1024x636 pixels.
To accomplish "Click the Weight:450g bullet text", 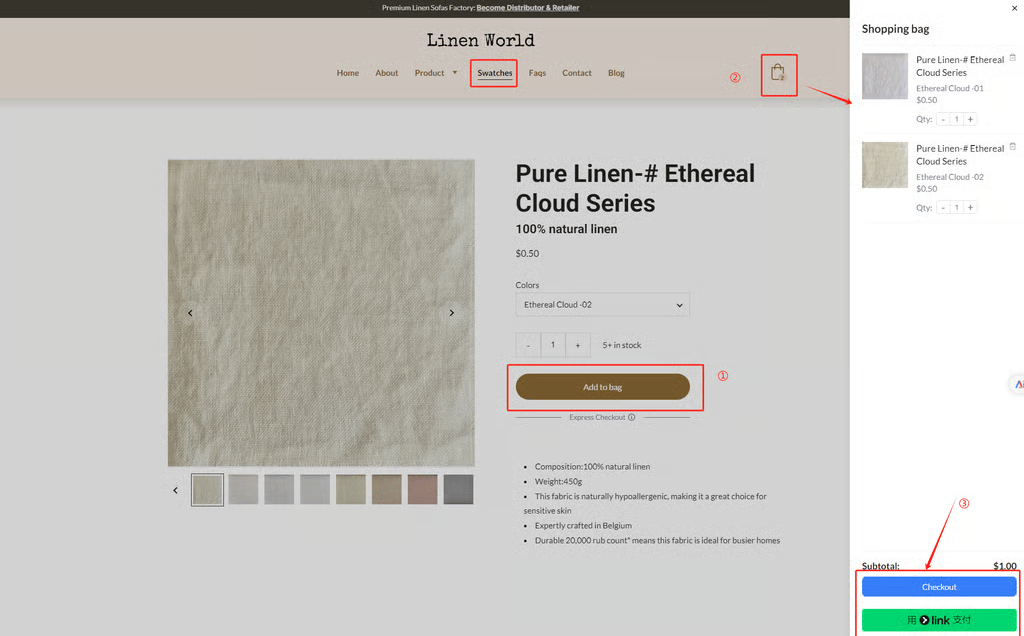I will click(558, 481).
